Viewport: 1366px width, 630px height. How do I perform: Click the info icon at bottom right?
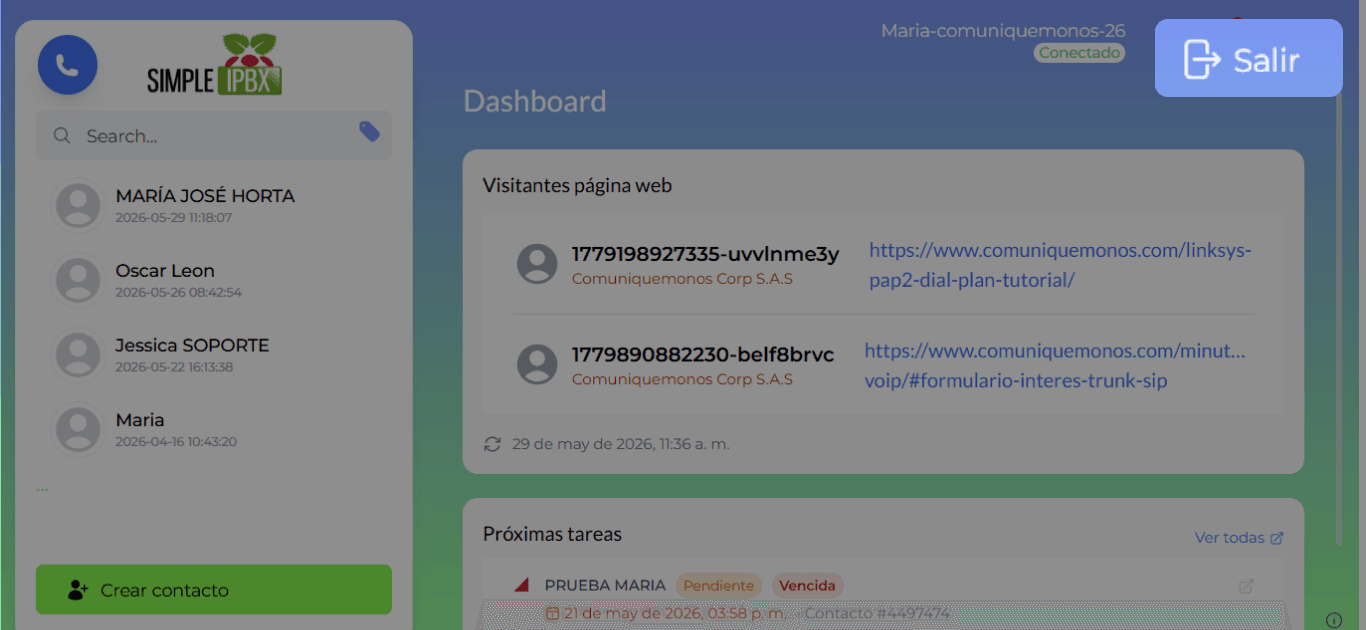point(1334,619)
